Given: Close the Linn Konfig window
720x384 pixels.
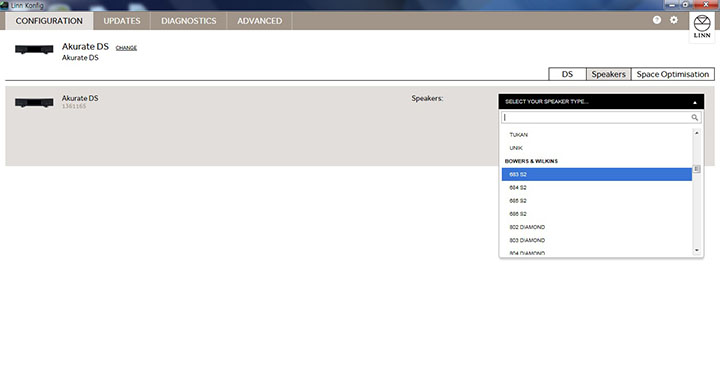Looking at the screenshot, I should coord(706,4).
